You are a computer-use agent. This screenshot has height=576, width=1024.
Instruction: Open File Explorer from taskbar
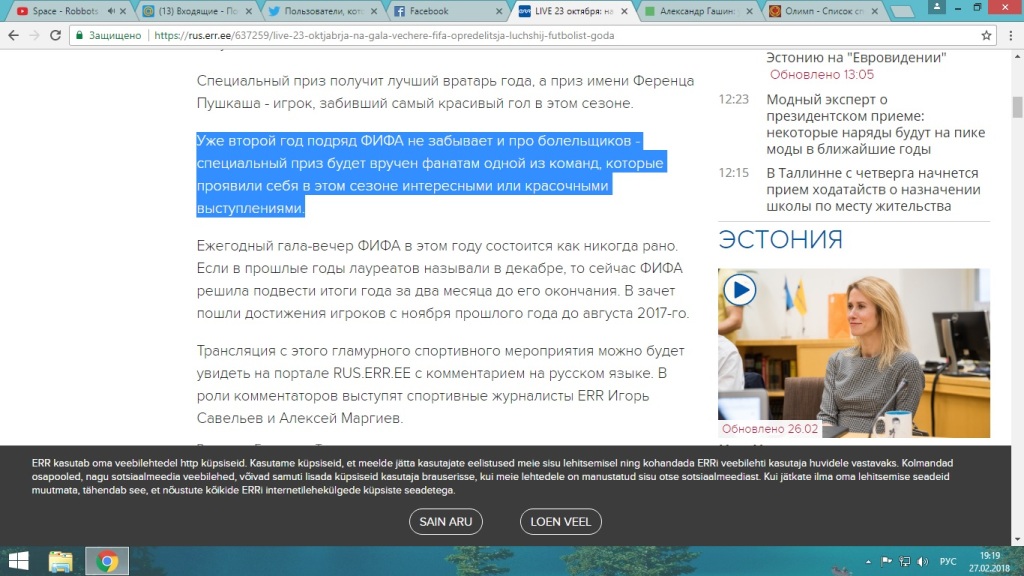[x=60, y=561]
